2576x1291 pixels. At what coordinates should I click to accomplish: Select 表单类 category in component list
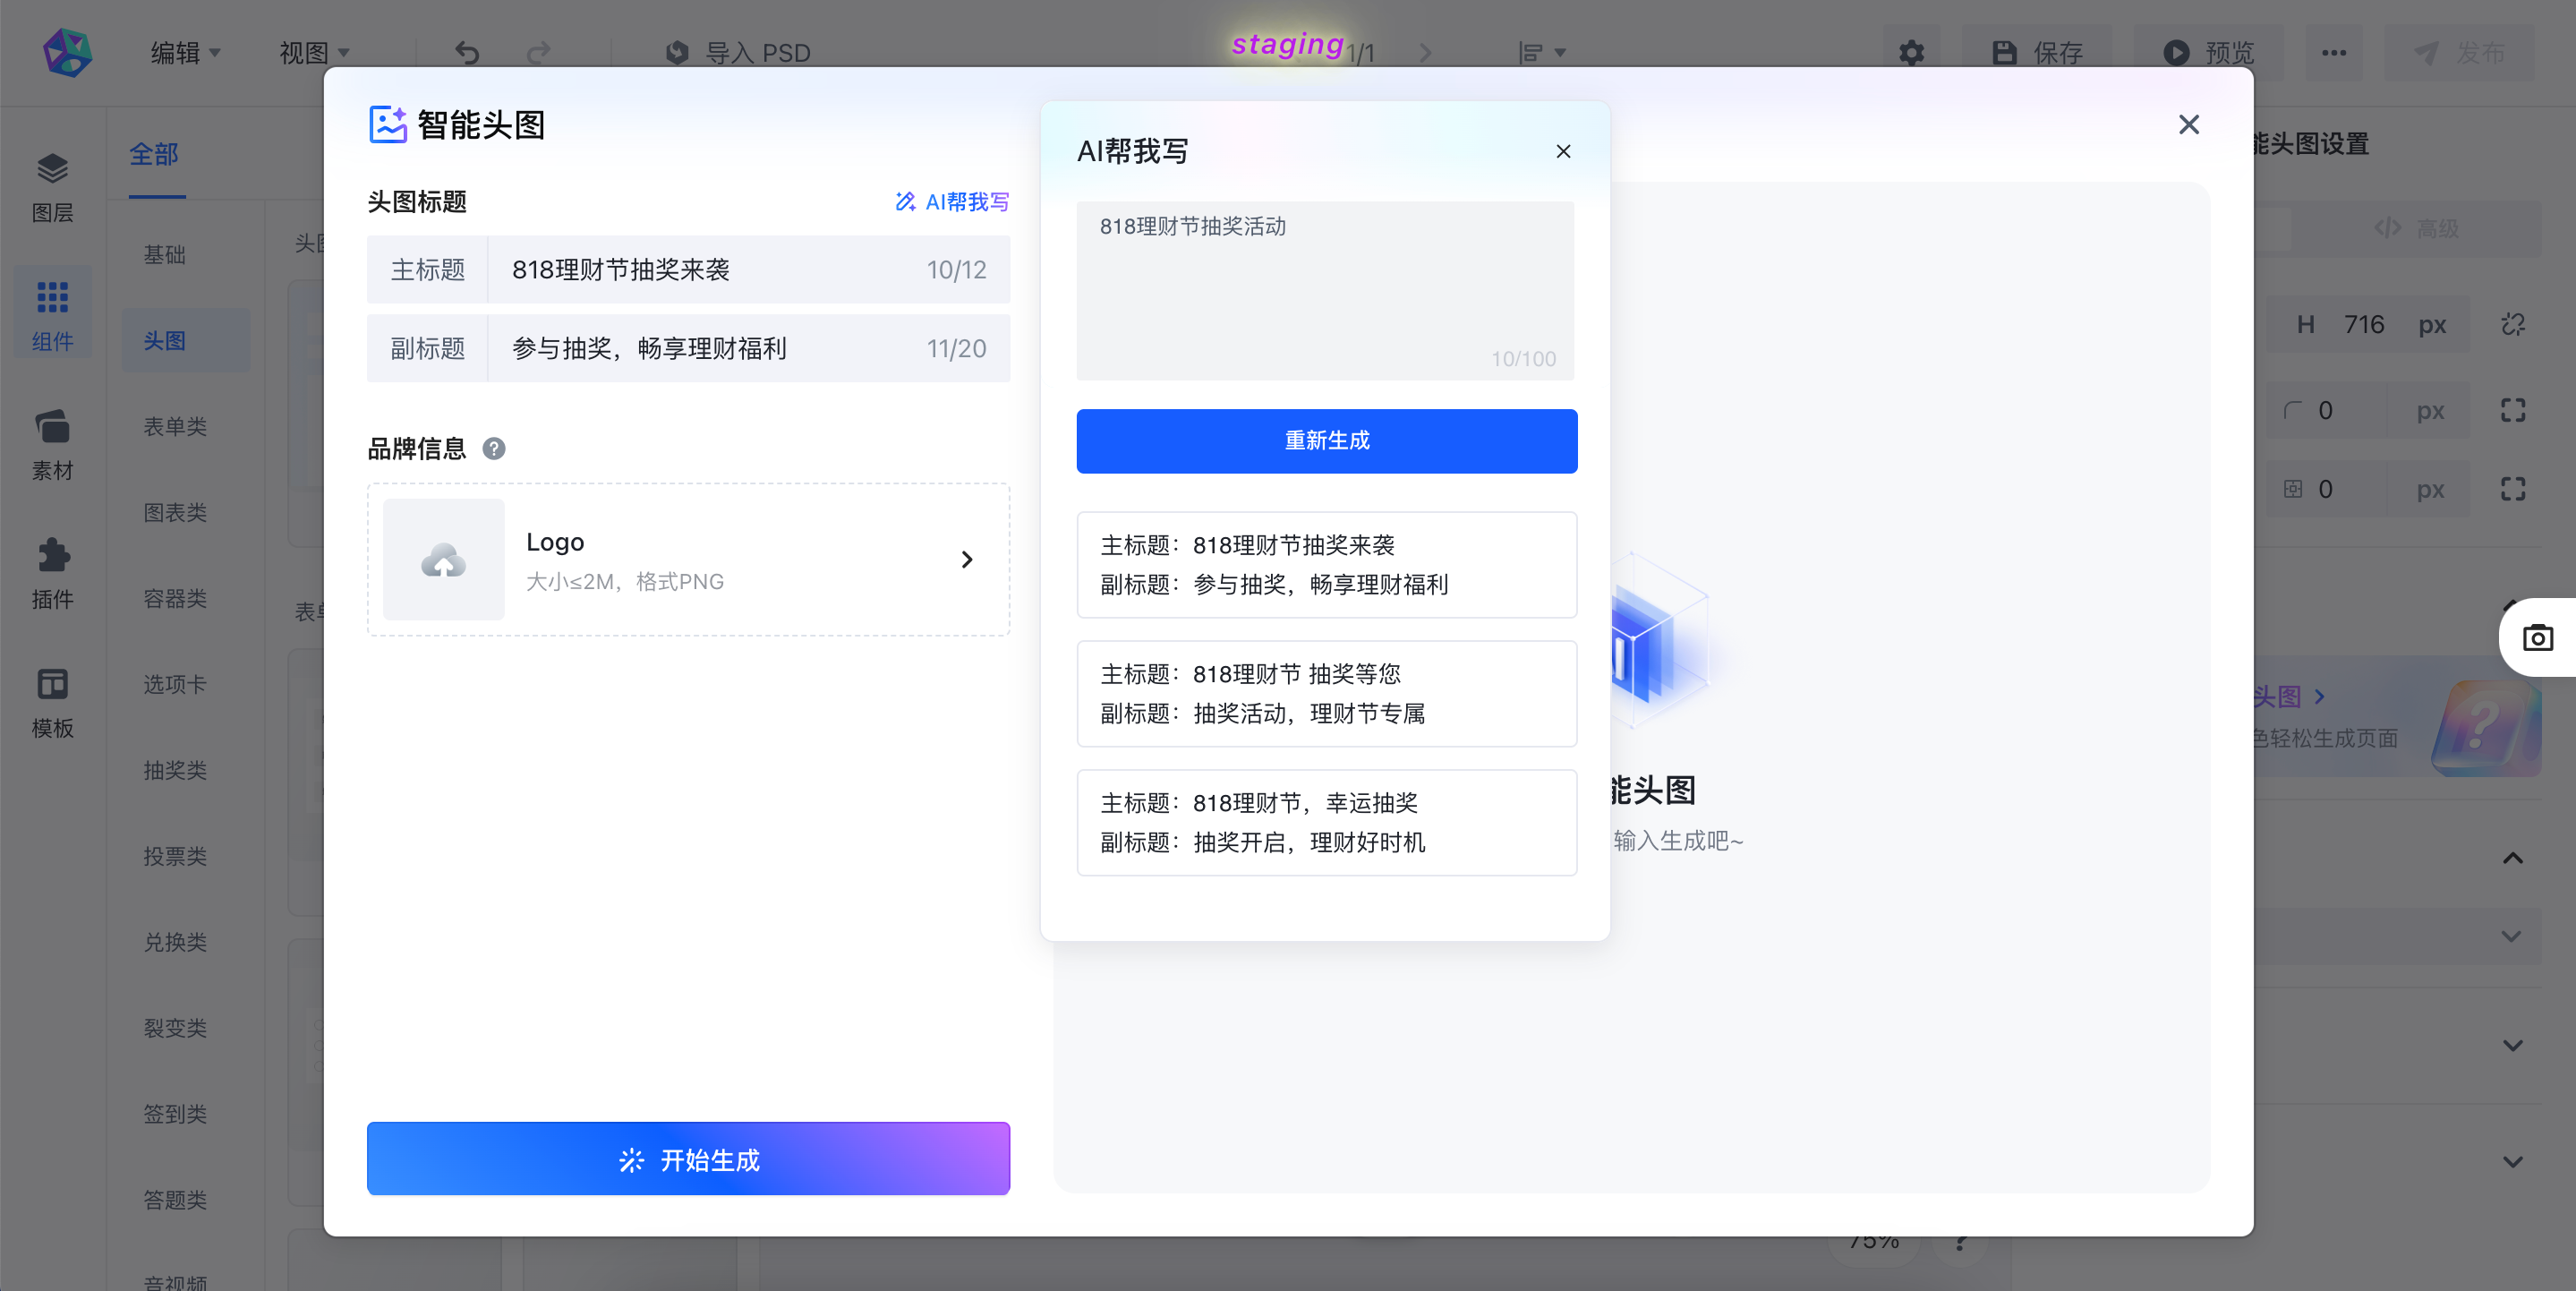(175, 426)
